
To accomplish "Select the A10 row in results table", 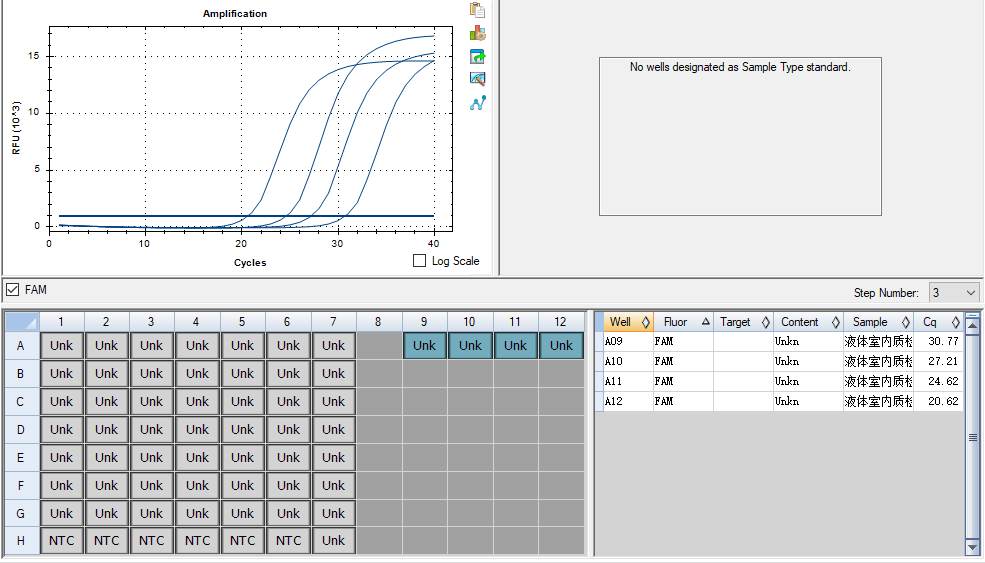I will [x=779, y=361].
